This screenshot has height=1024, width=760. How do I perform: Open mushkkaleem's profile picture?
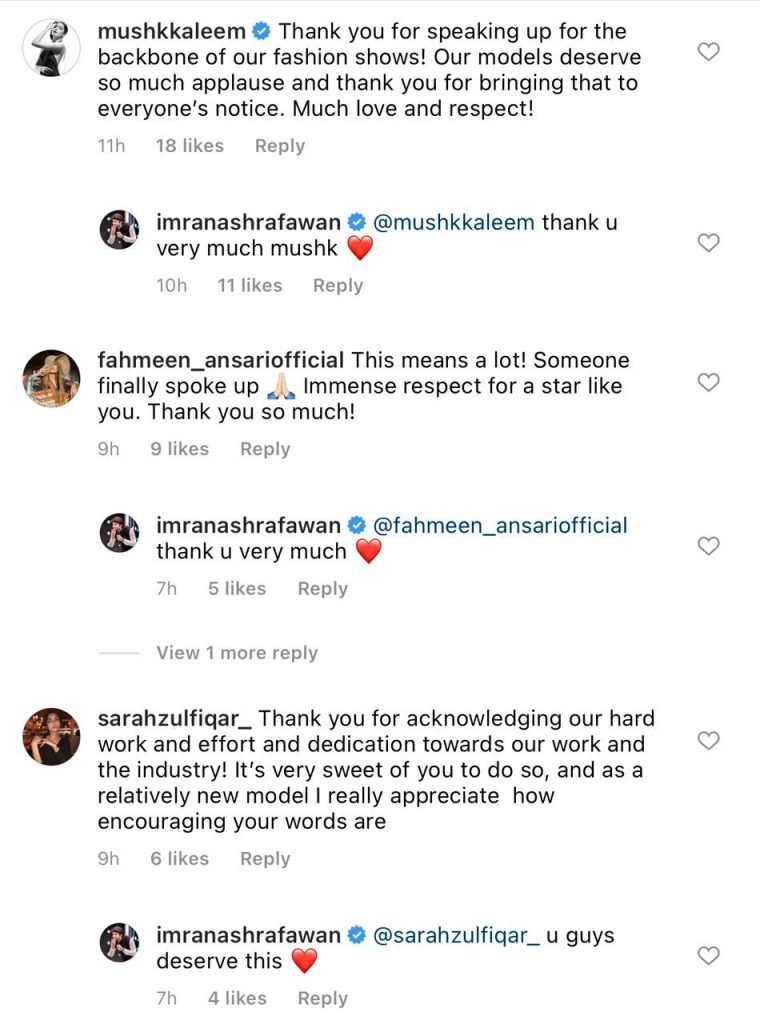tap(51, 45)
